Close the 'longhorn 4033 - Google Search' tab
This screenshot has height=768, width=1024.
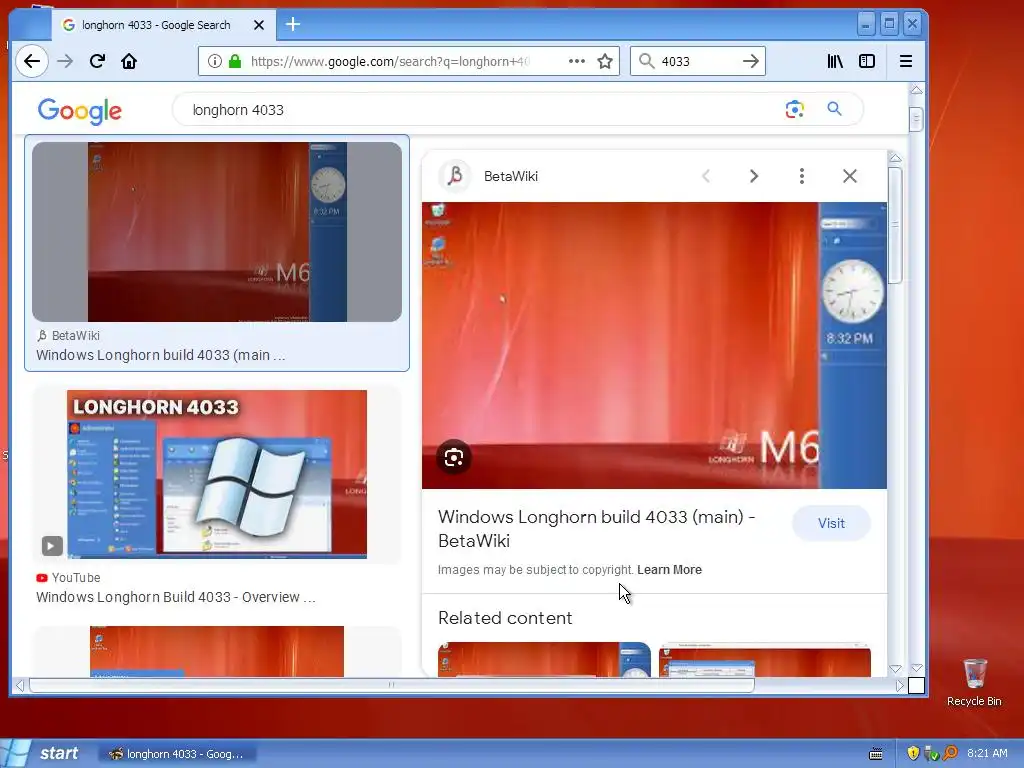point(259,25)
